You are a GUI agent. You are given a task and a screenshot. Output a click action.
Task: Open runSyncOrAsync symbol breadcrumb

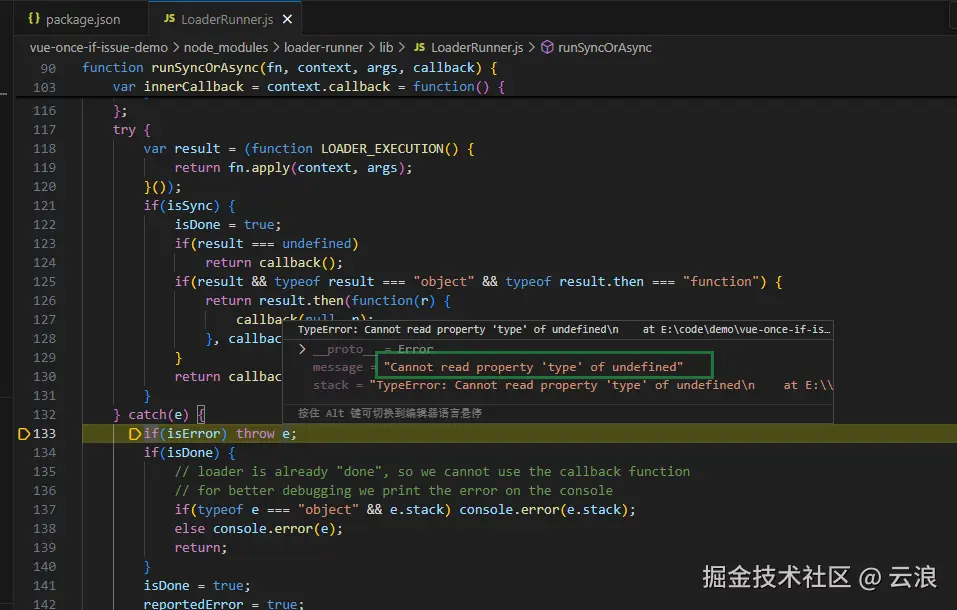604,48
